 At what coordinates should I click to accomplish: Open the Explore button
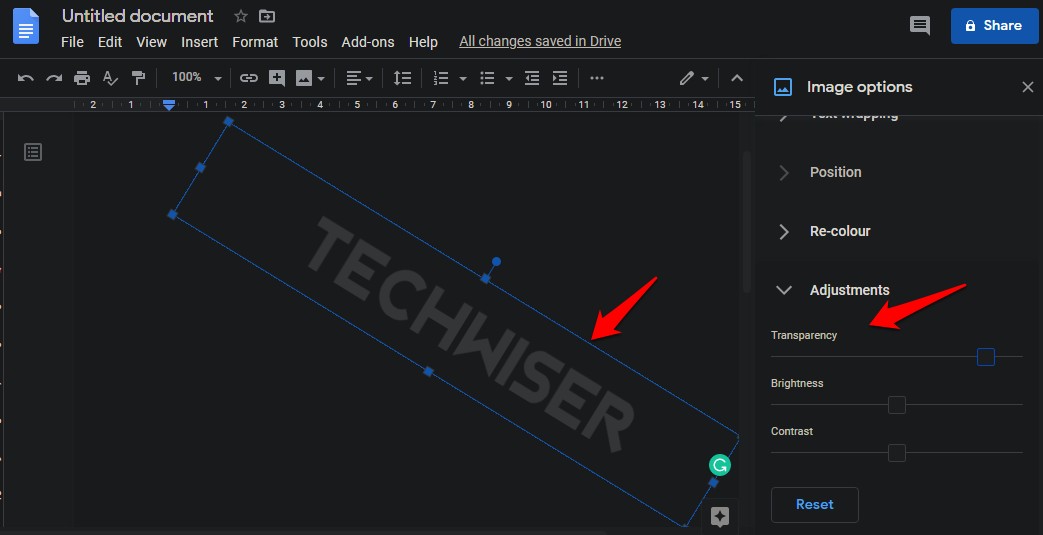[720, 516]
